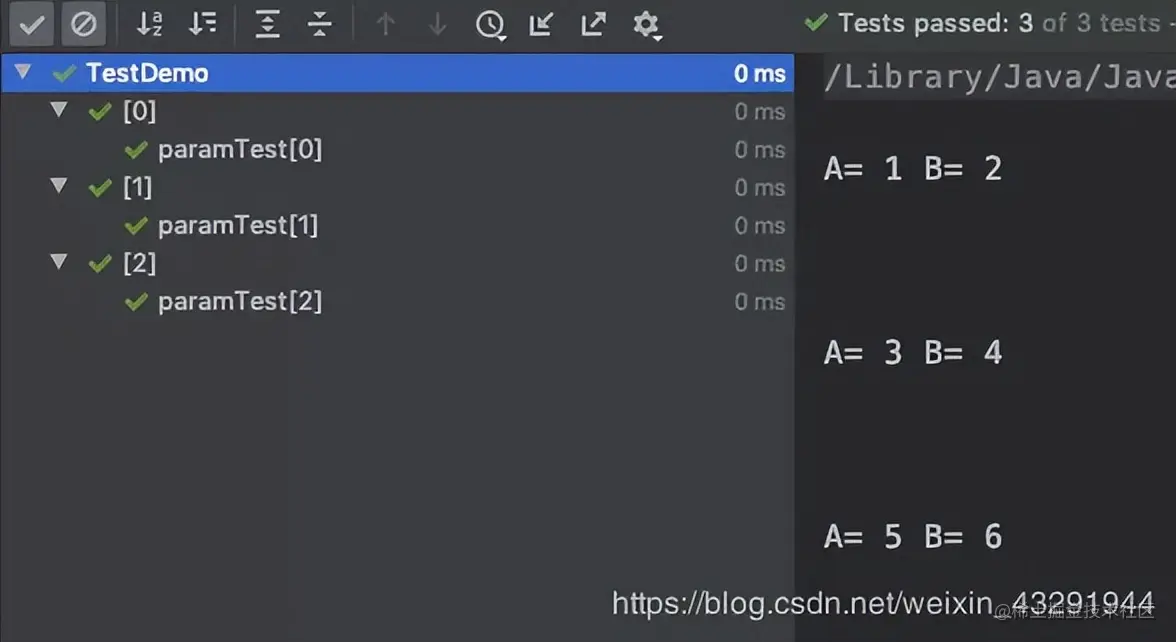Collapse the [2] test group arrow
The height and width of the screenshot is (642, 1176).
coord(58,262)
